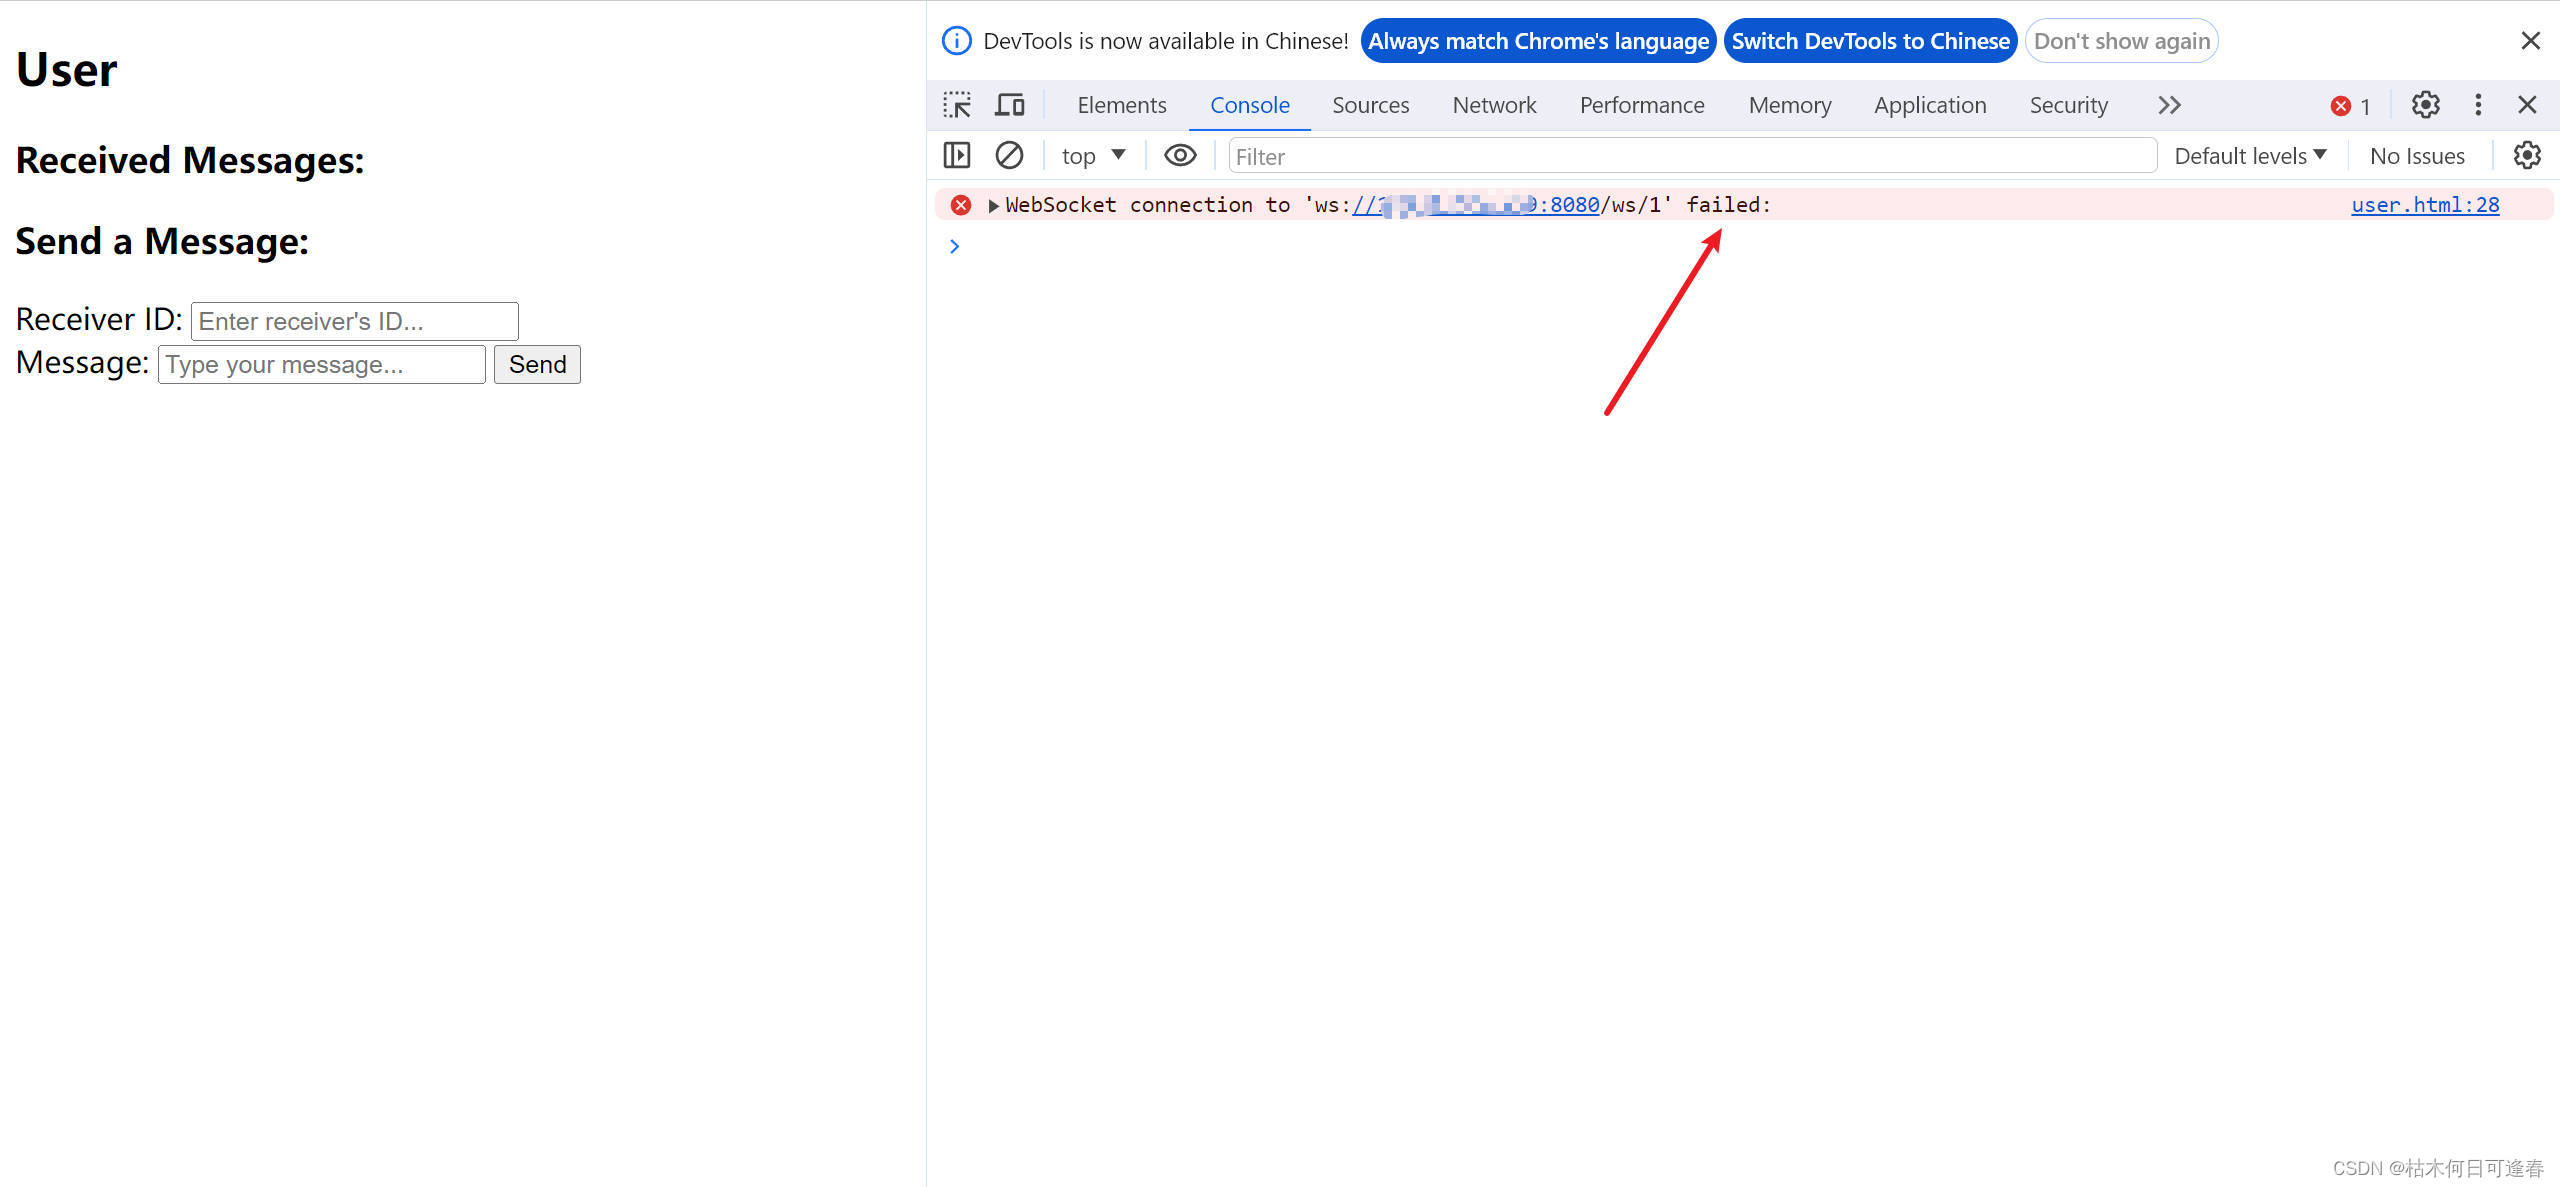This screenshot has height=1187, width=2560.
Task: Click the Receiver ID input field
Action: pyautogui.click(x=354, y=321)
